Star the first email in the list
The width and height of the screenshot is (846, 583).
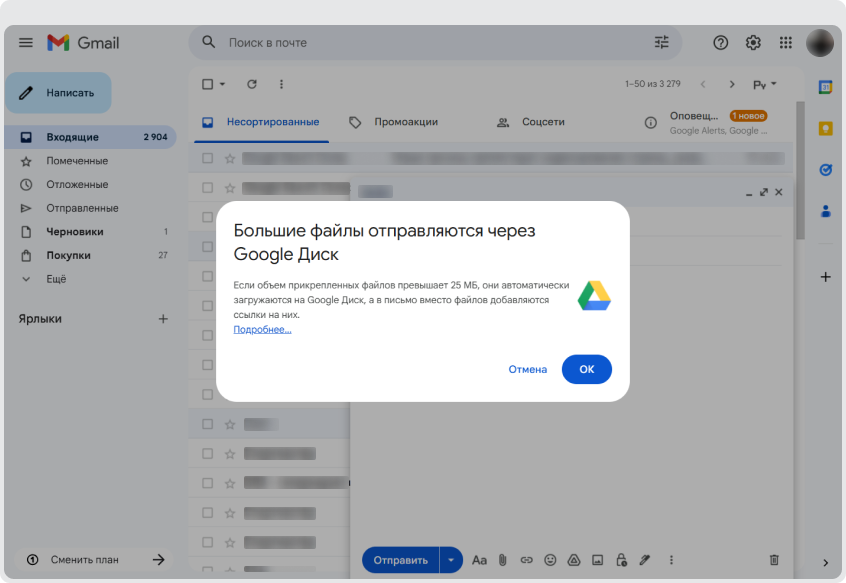coord(230,159)
